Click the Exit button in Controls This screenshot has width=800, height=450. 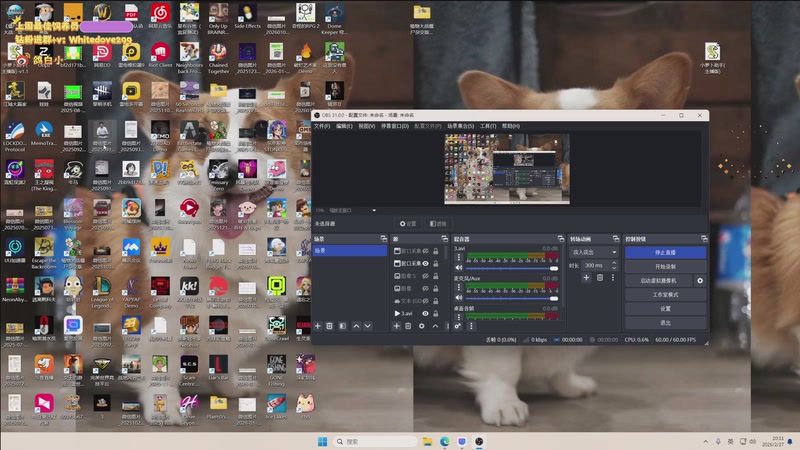point(666,323)
